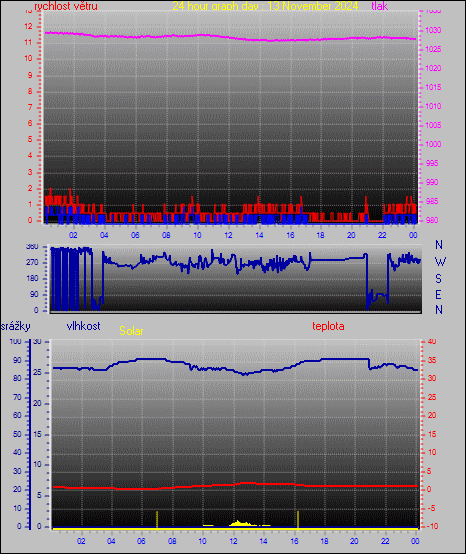Click the "180" value on wind direction axis
Viewport: 466px width, 554px height.
(x=32, y=278)
